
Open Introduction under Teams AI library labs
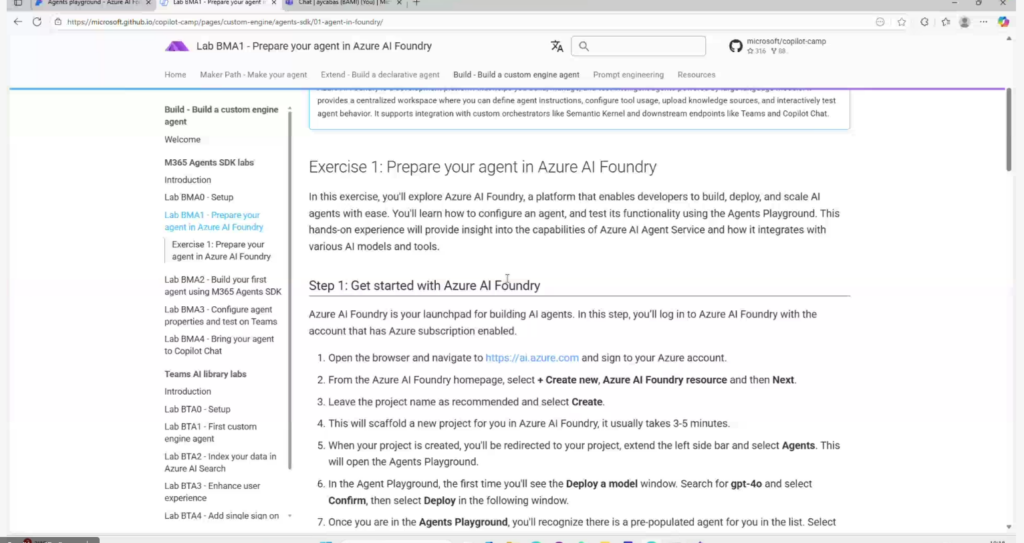[187, 391]
